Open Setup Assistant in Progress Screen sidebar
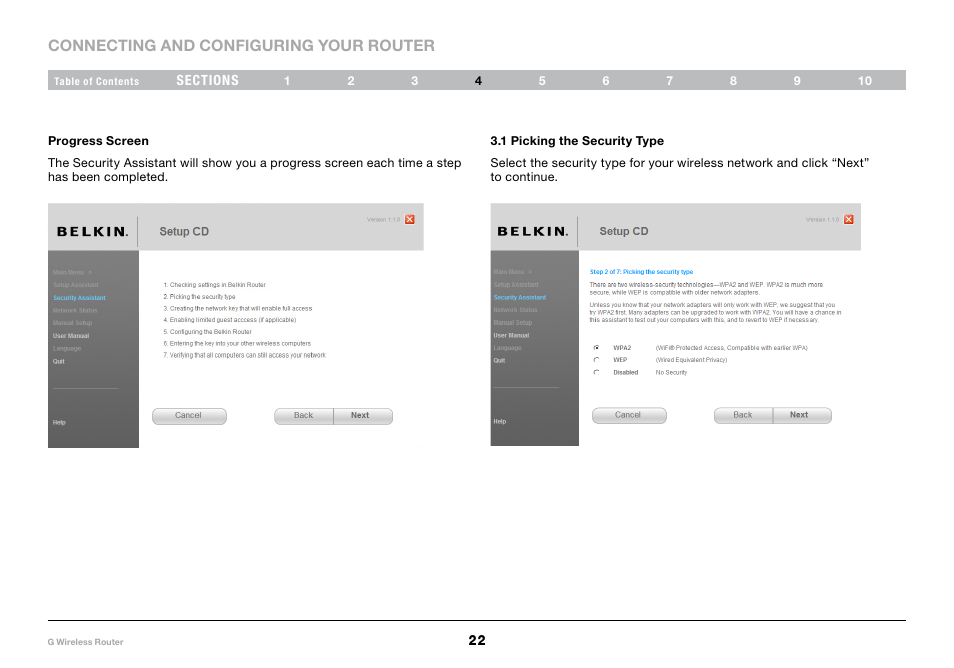954x668 pixels. [75, 285]
